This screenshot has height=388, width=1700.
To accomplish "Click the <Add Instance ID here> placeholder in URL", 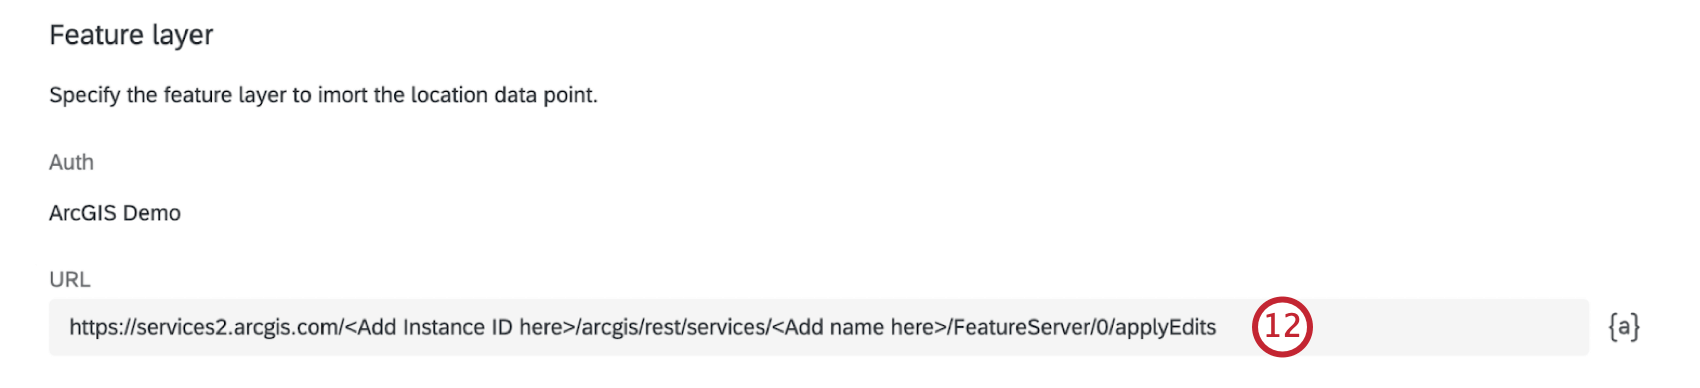I will [x=459, y=327].
